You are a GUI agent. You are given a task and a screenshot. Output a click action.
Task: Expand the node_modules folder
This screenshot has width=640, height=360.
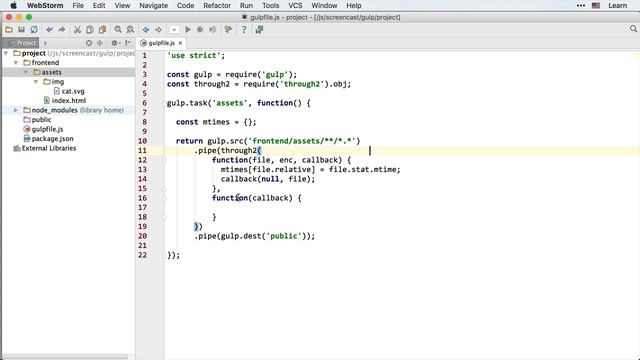coord(16,110)
